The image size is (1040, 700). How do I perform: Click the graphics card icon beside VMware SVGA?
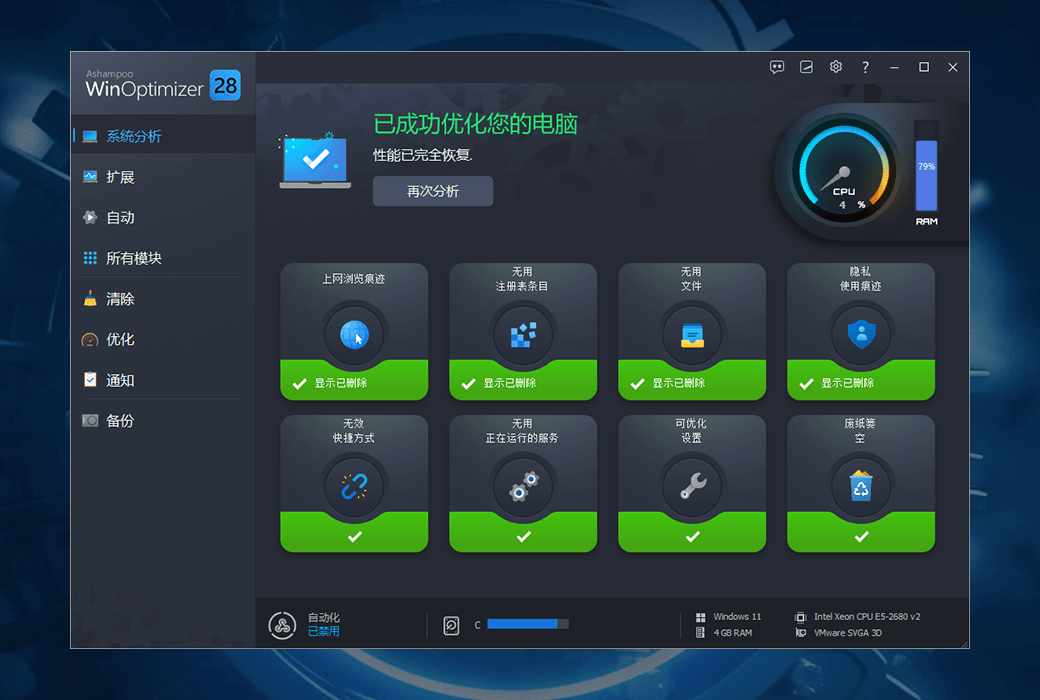point(801,633)
